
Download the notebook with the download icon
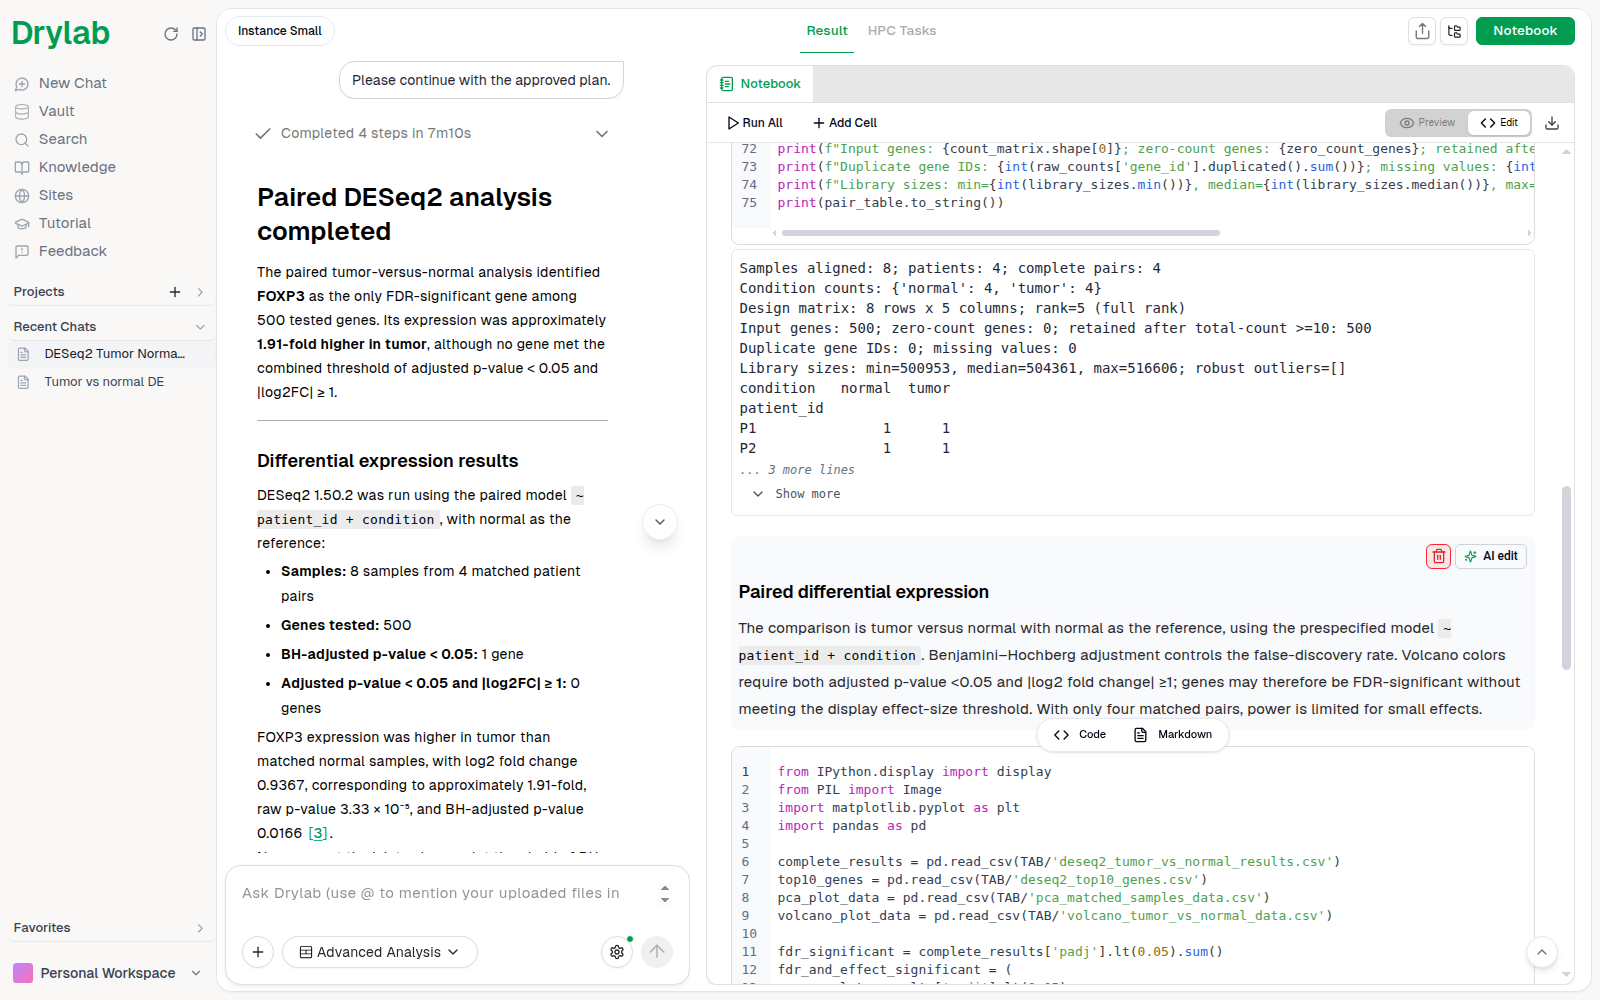[x=1552, y=123]
